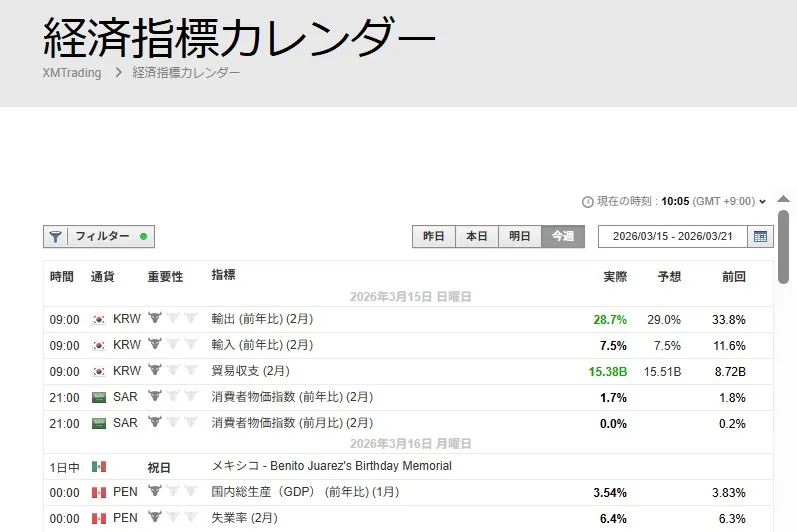Open 消費者物価指数 (前月比) (2月) indicator

pyautogui.click(x=292, y=423)
